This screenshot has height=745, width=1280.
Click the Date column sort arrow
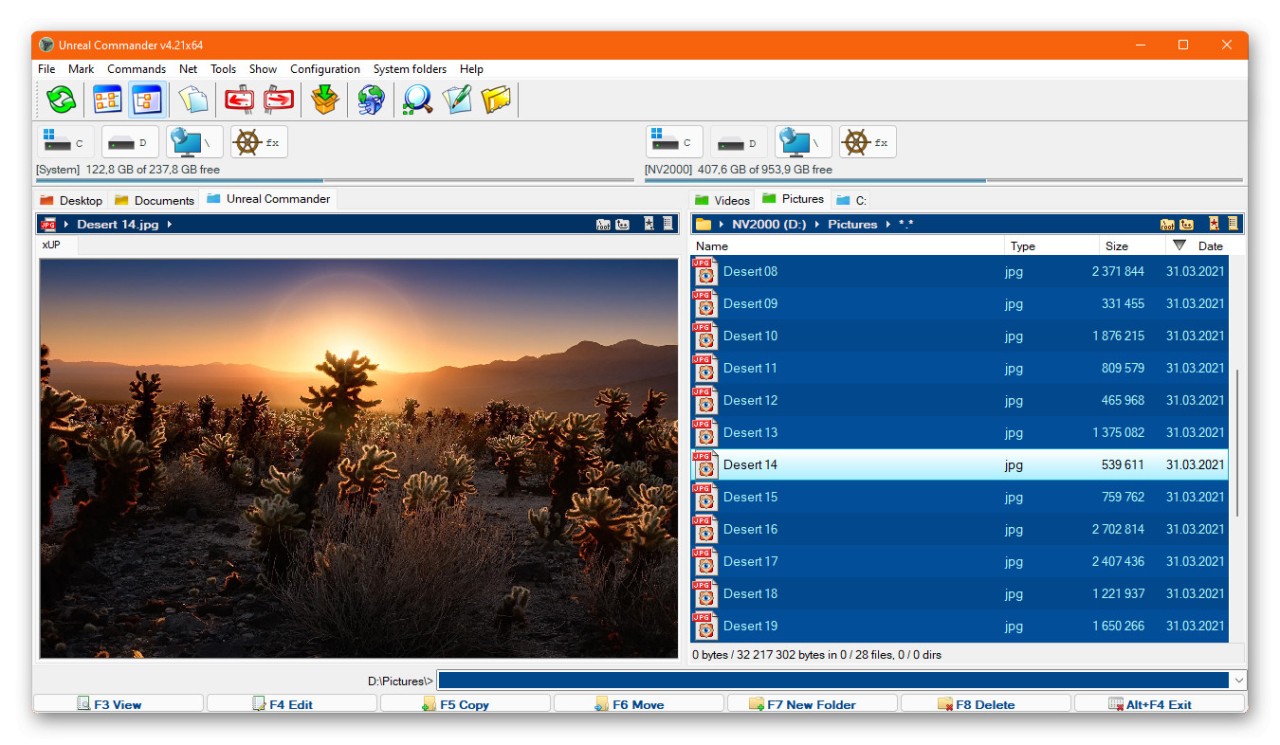click(x=1180, y=246)
